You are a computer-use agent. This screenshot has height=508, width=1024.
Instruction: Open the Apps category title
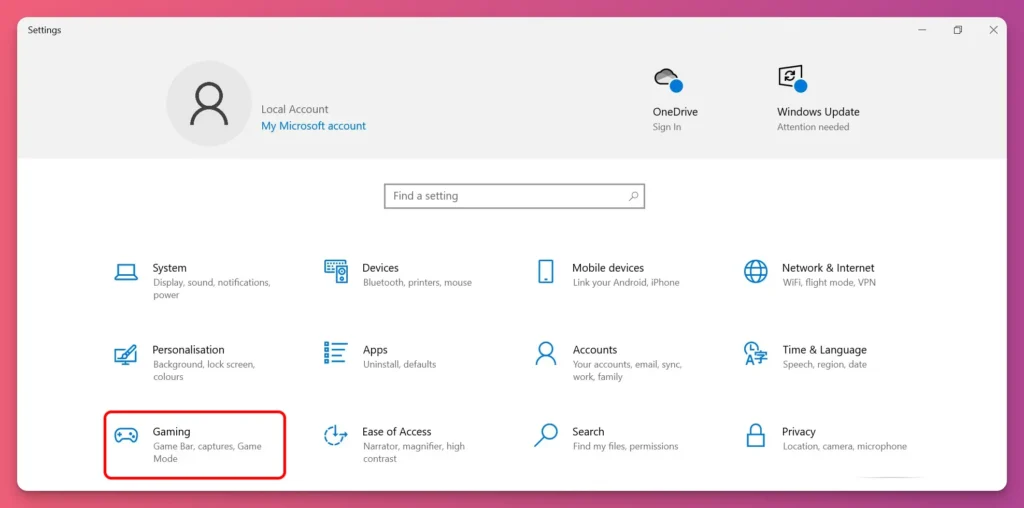pos(376,350)
